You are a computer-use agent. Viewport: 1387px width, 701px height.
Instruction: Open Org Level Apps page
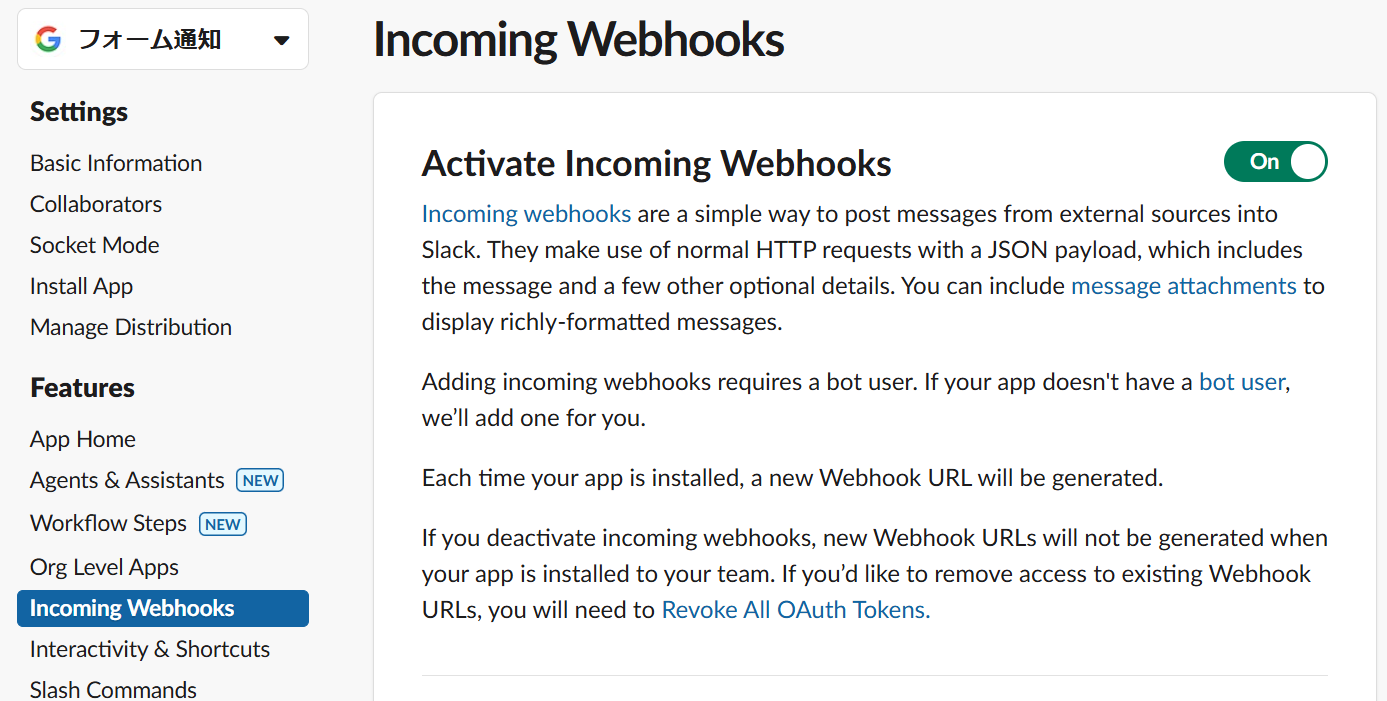[105, 567]
